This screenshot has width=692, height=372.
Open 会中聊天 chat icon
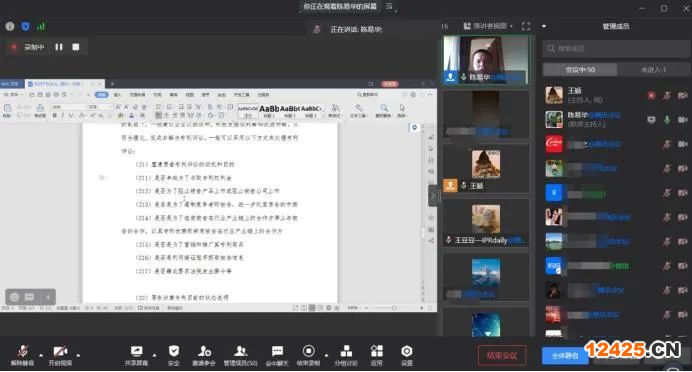(277, 356)
